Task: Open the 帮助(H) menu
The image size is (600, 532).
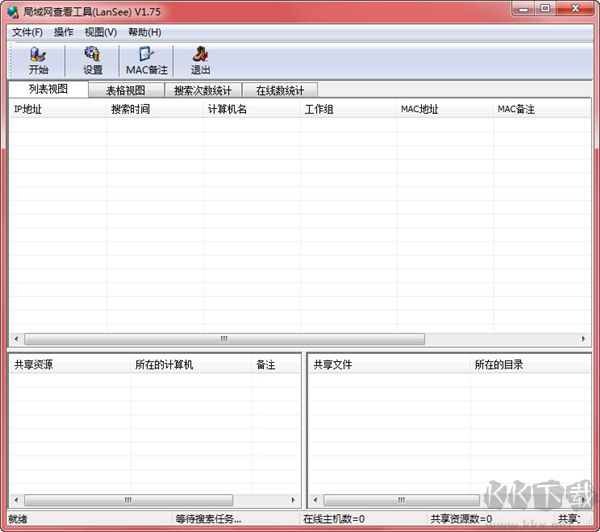Action: point(145,33)
